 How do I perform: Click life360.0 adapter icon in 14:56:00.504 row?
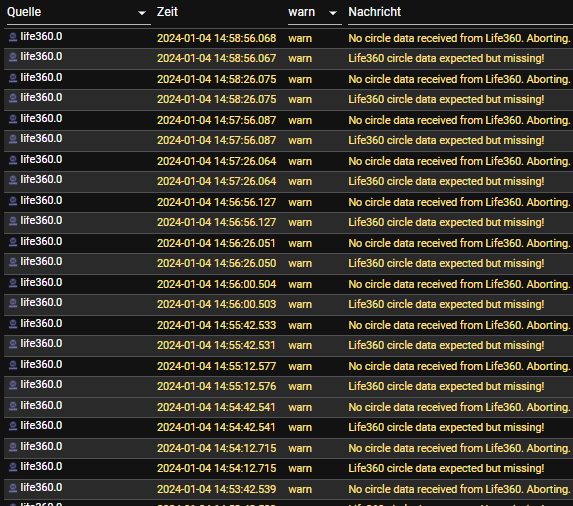click(x=13, y=283)
